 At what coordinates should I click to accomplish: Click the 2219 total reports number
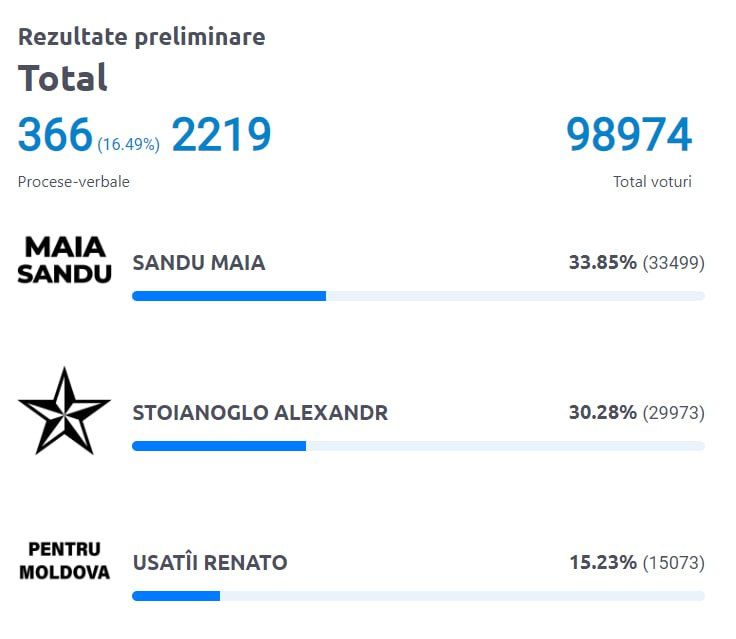[221, 135]
